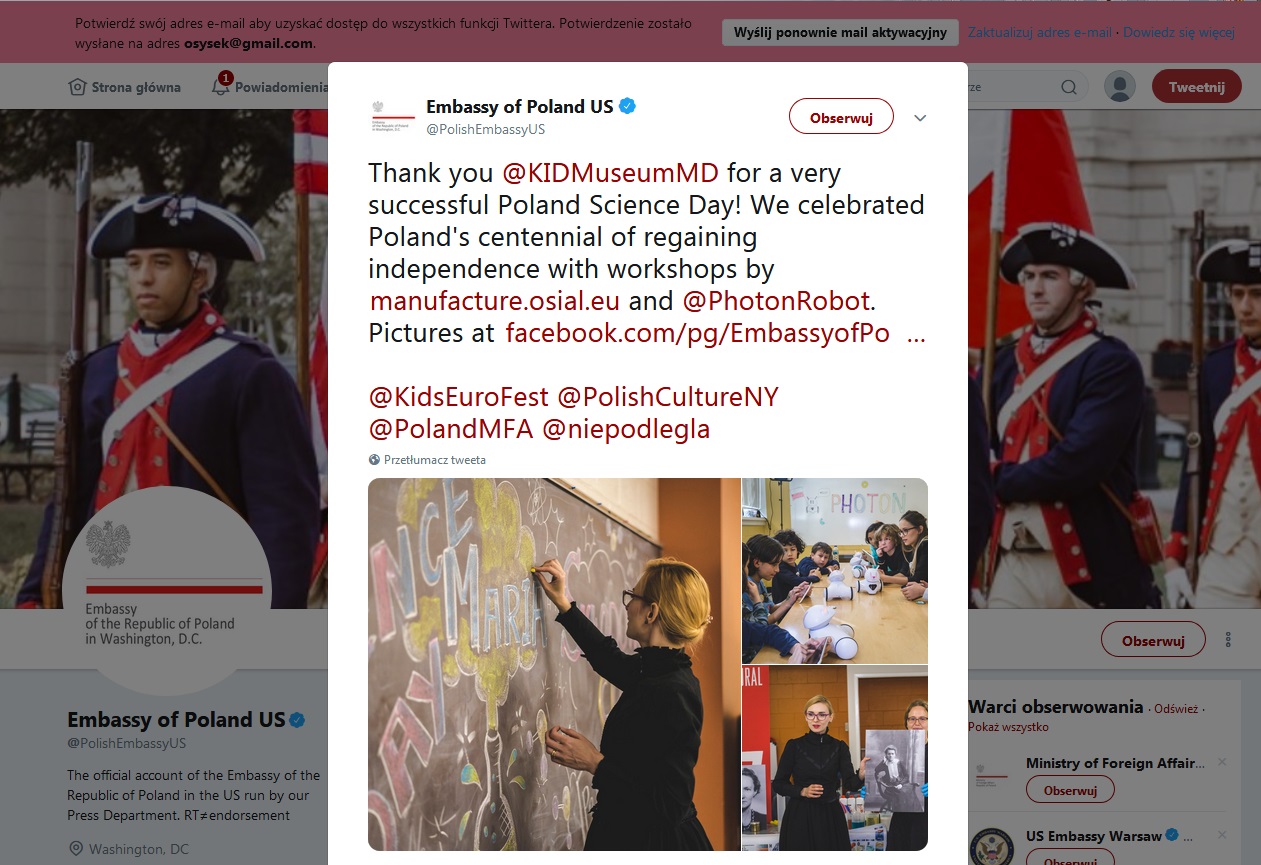Expand the tweet options chevron

point(920,118)
